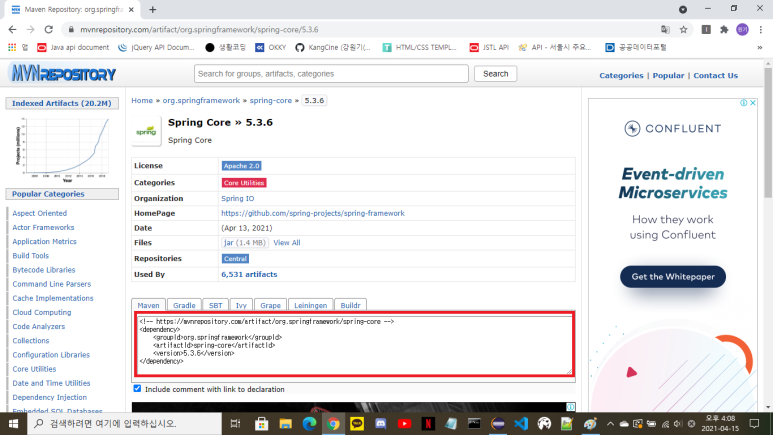Bookmark this page with the star icon

click(x=683, y=30)
